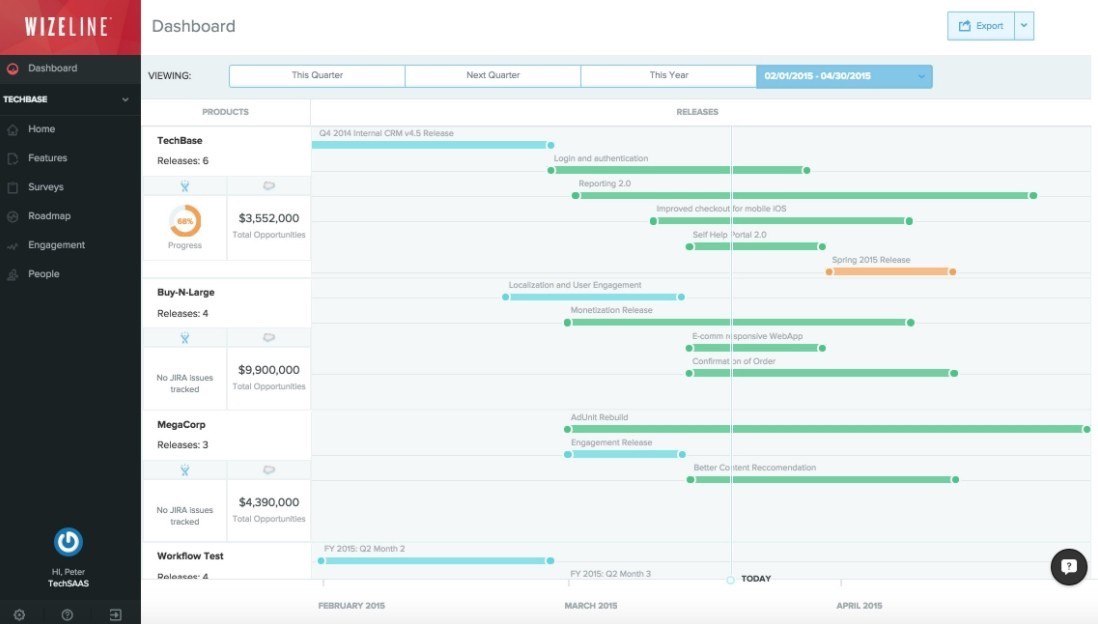Click the MegaCorp JIRA tab icon
The image size is (1098, 624).
point(185,471)
